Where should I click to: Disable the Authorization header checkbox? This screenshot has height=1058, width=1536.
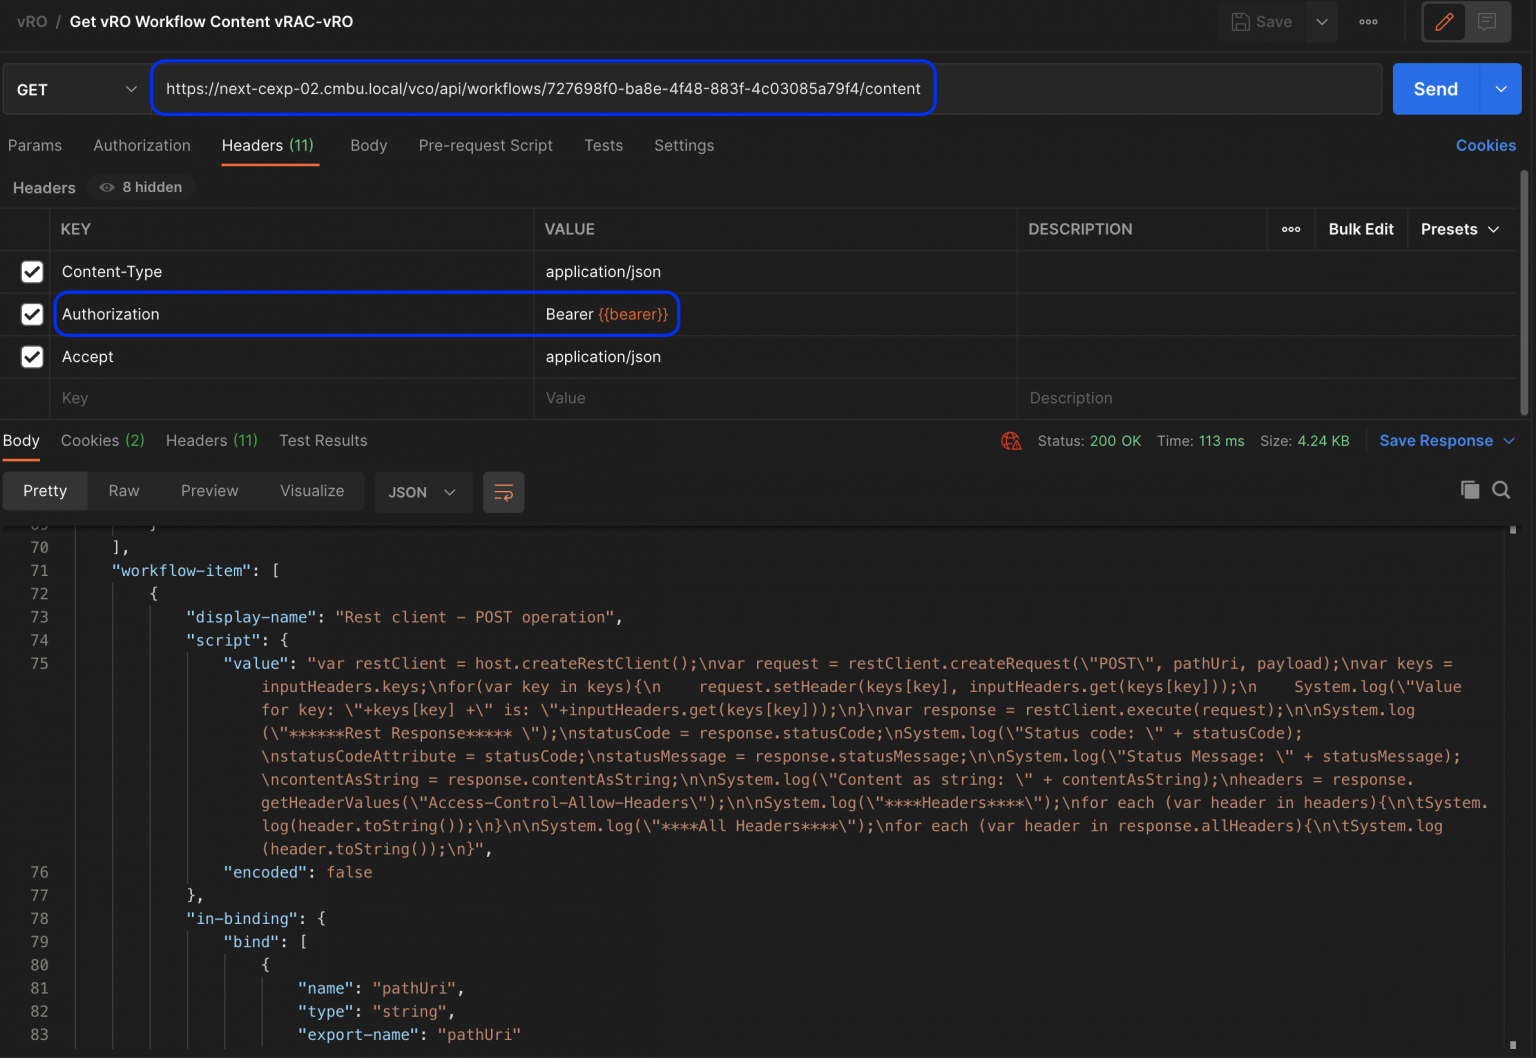(x=32, y=314)
